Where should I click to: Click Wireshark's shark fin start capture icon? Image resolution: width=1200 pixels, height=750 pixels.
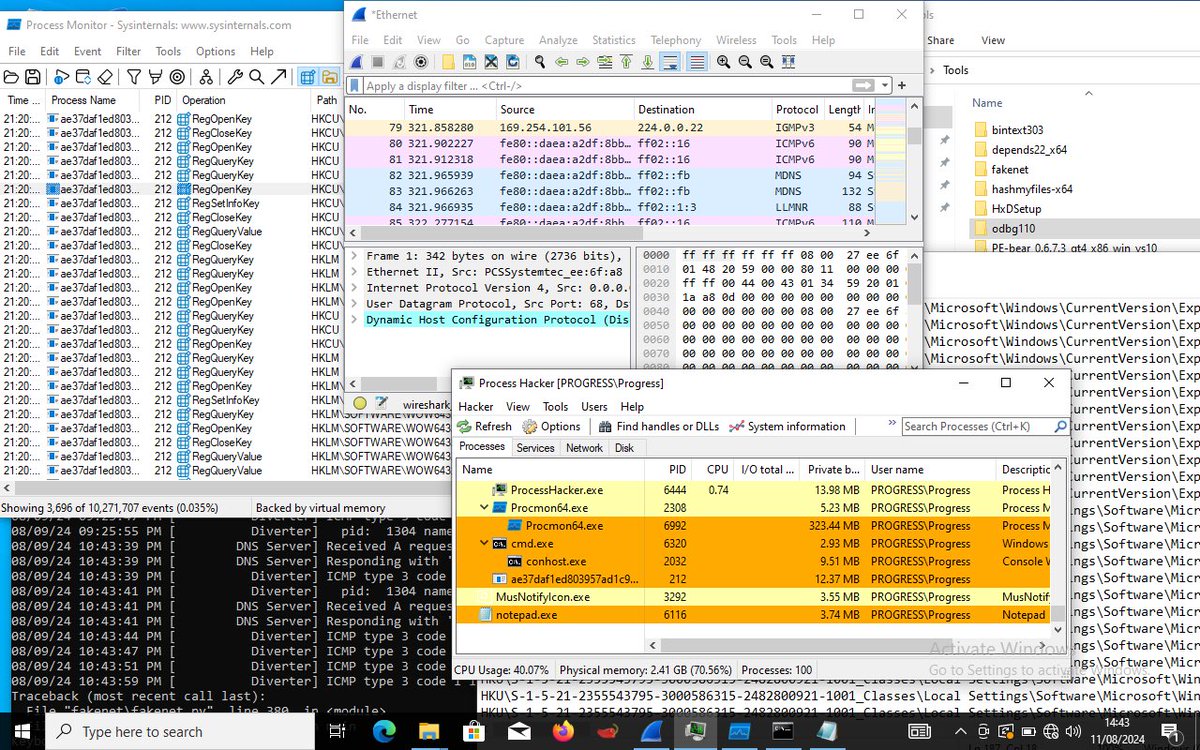pyautogui.click(x=357, y=62)
